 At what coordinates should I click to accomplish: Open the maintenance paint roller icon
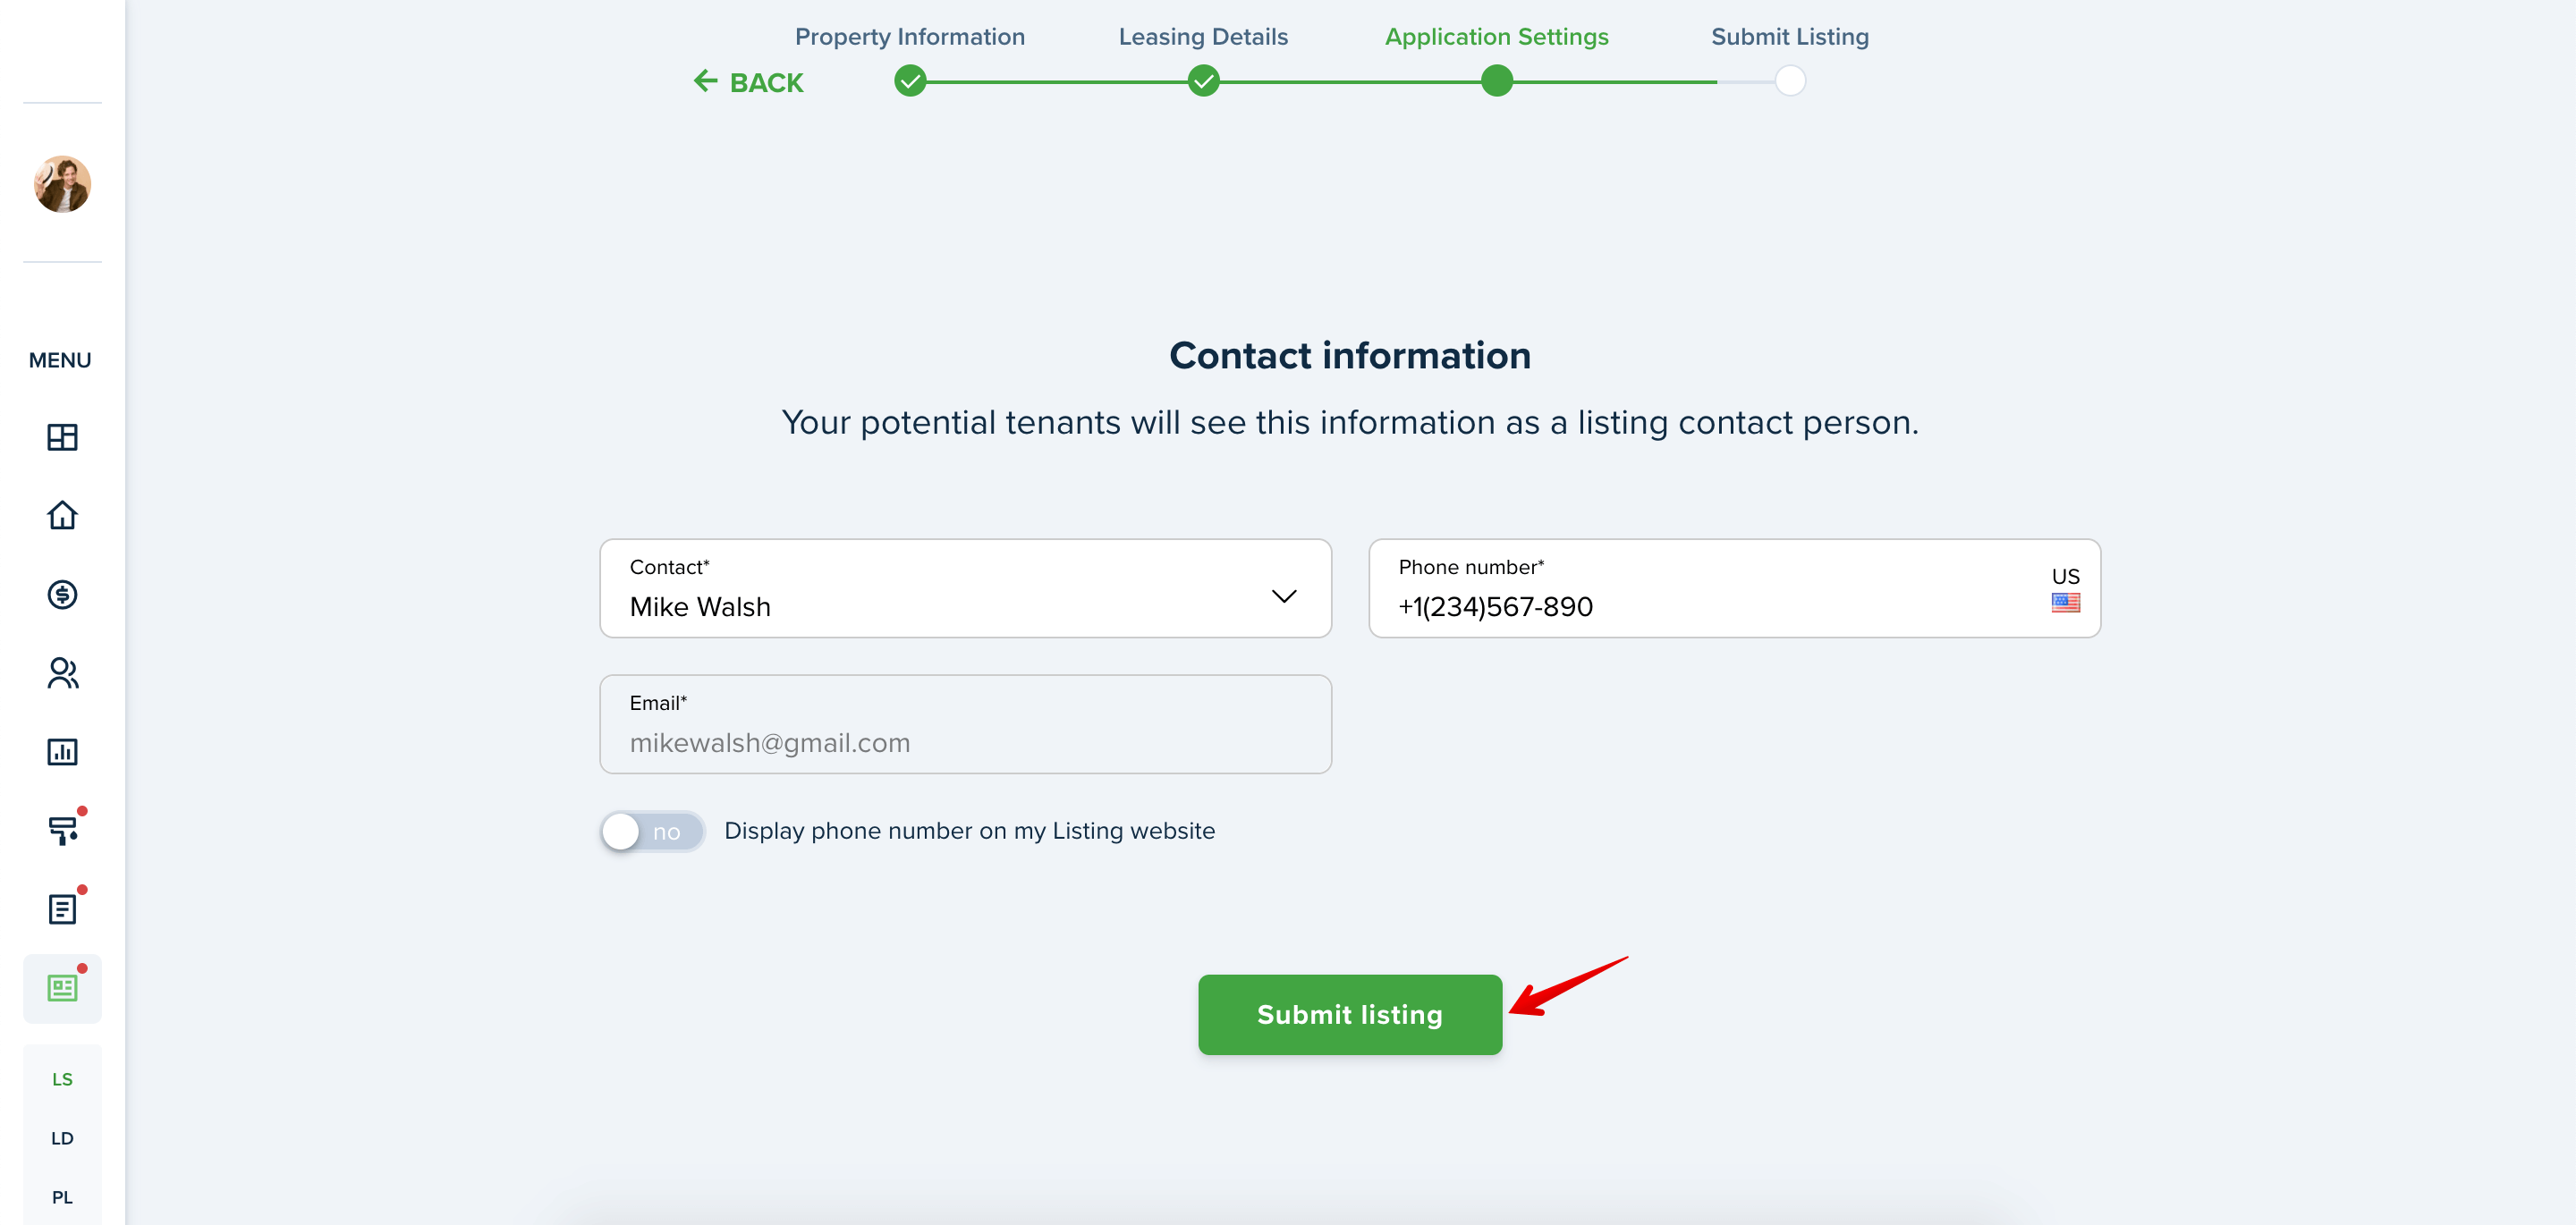62,830
